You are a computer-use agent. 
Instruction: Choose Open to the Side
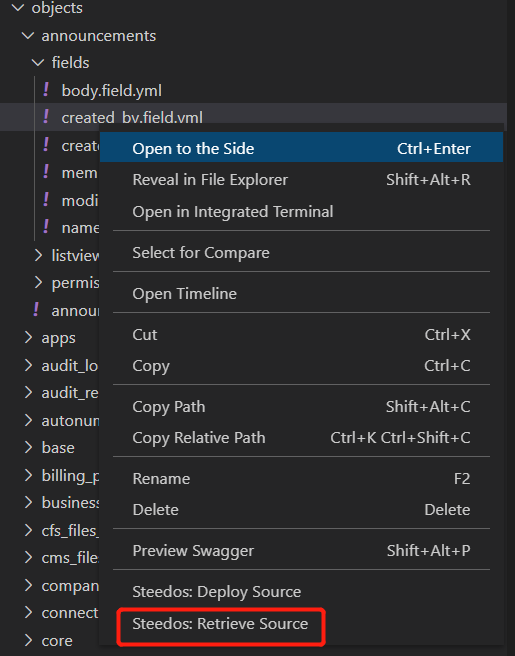tap(301, 148)
